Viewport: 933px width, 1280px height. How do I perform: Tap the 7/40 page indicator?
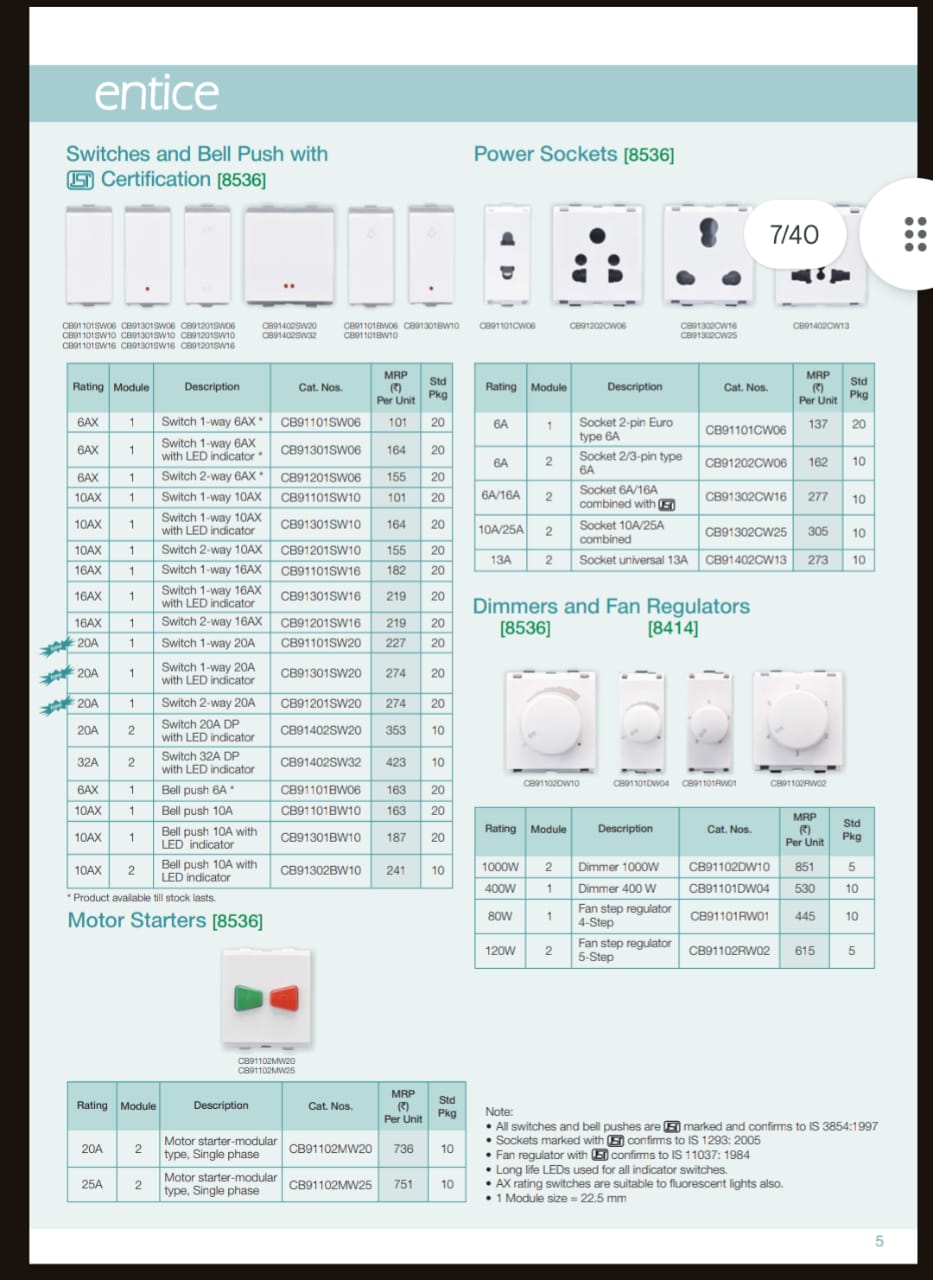point(794,235)
